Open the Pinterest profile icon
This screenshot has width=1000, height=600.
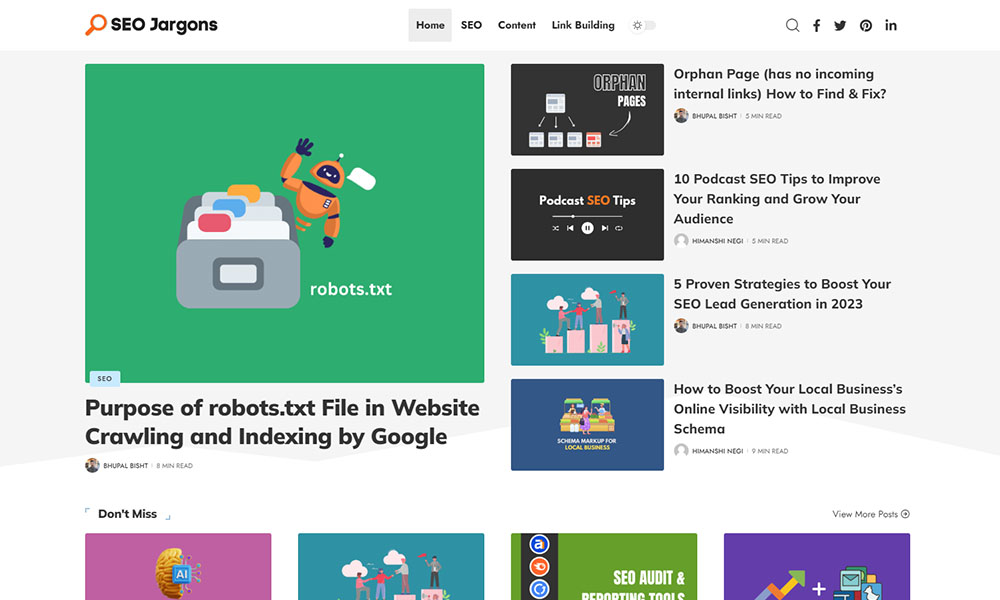point(865,25)
